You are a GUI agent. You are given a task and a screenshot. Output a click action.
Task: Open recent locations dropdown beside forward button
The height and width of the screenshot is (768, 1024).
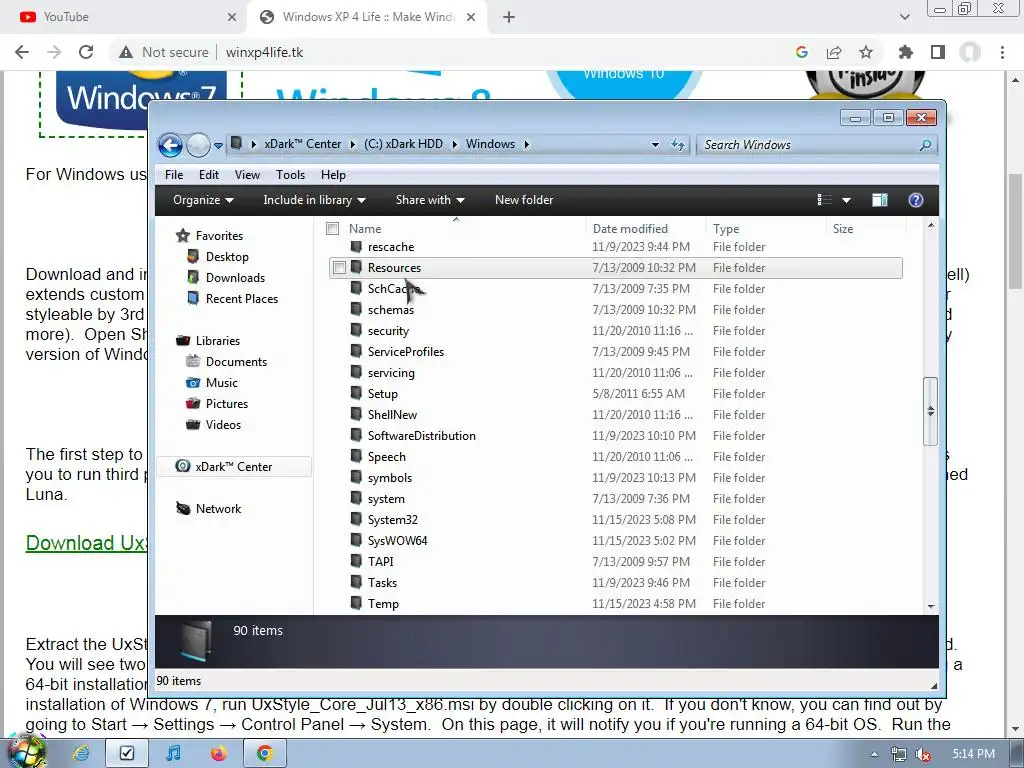[x=218, y=146]
